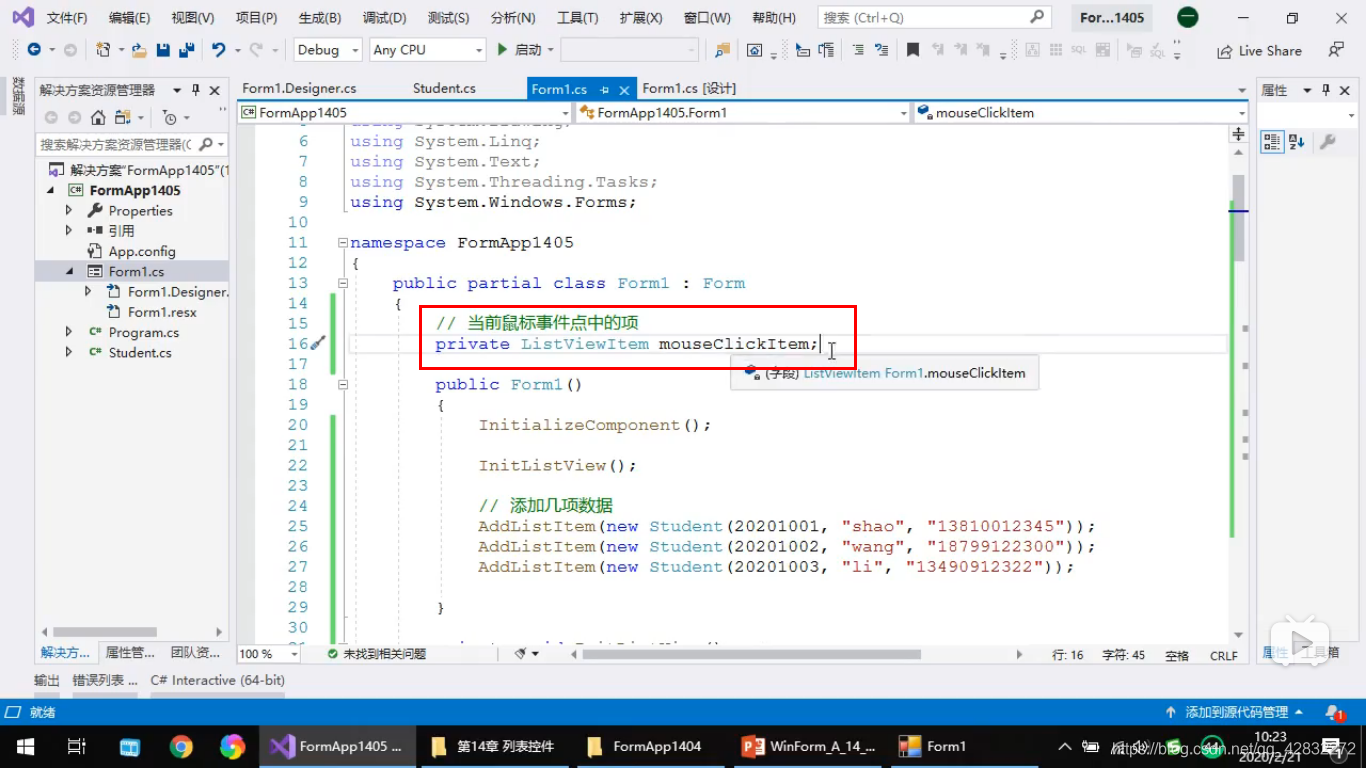Open the 调试(D) menu
Viewport: 1366px width, 768px height.
coord(384,18)
